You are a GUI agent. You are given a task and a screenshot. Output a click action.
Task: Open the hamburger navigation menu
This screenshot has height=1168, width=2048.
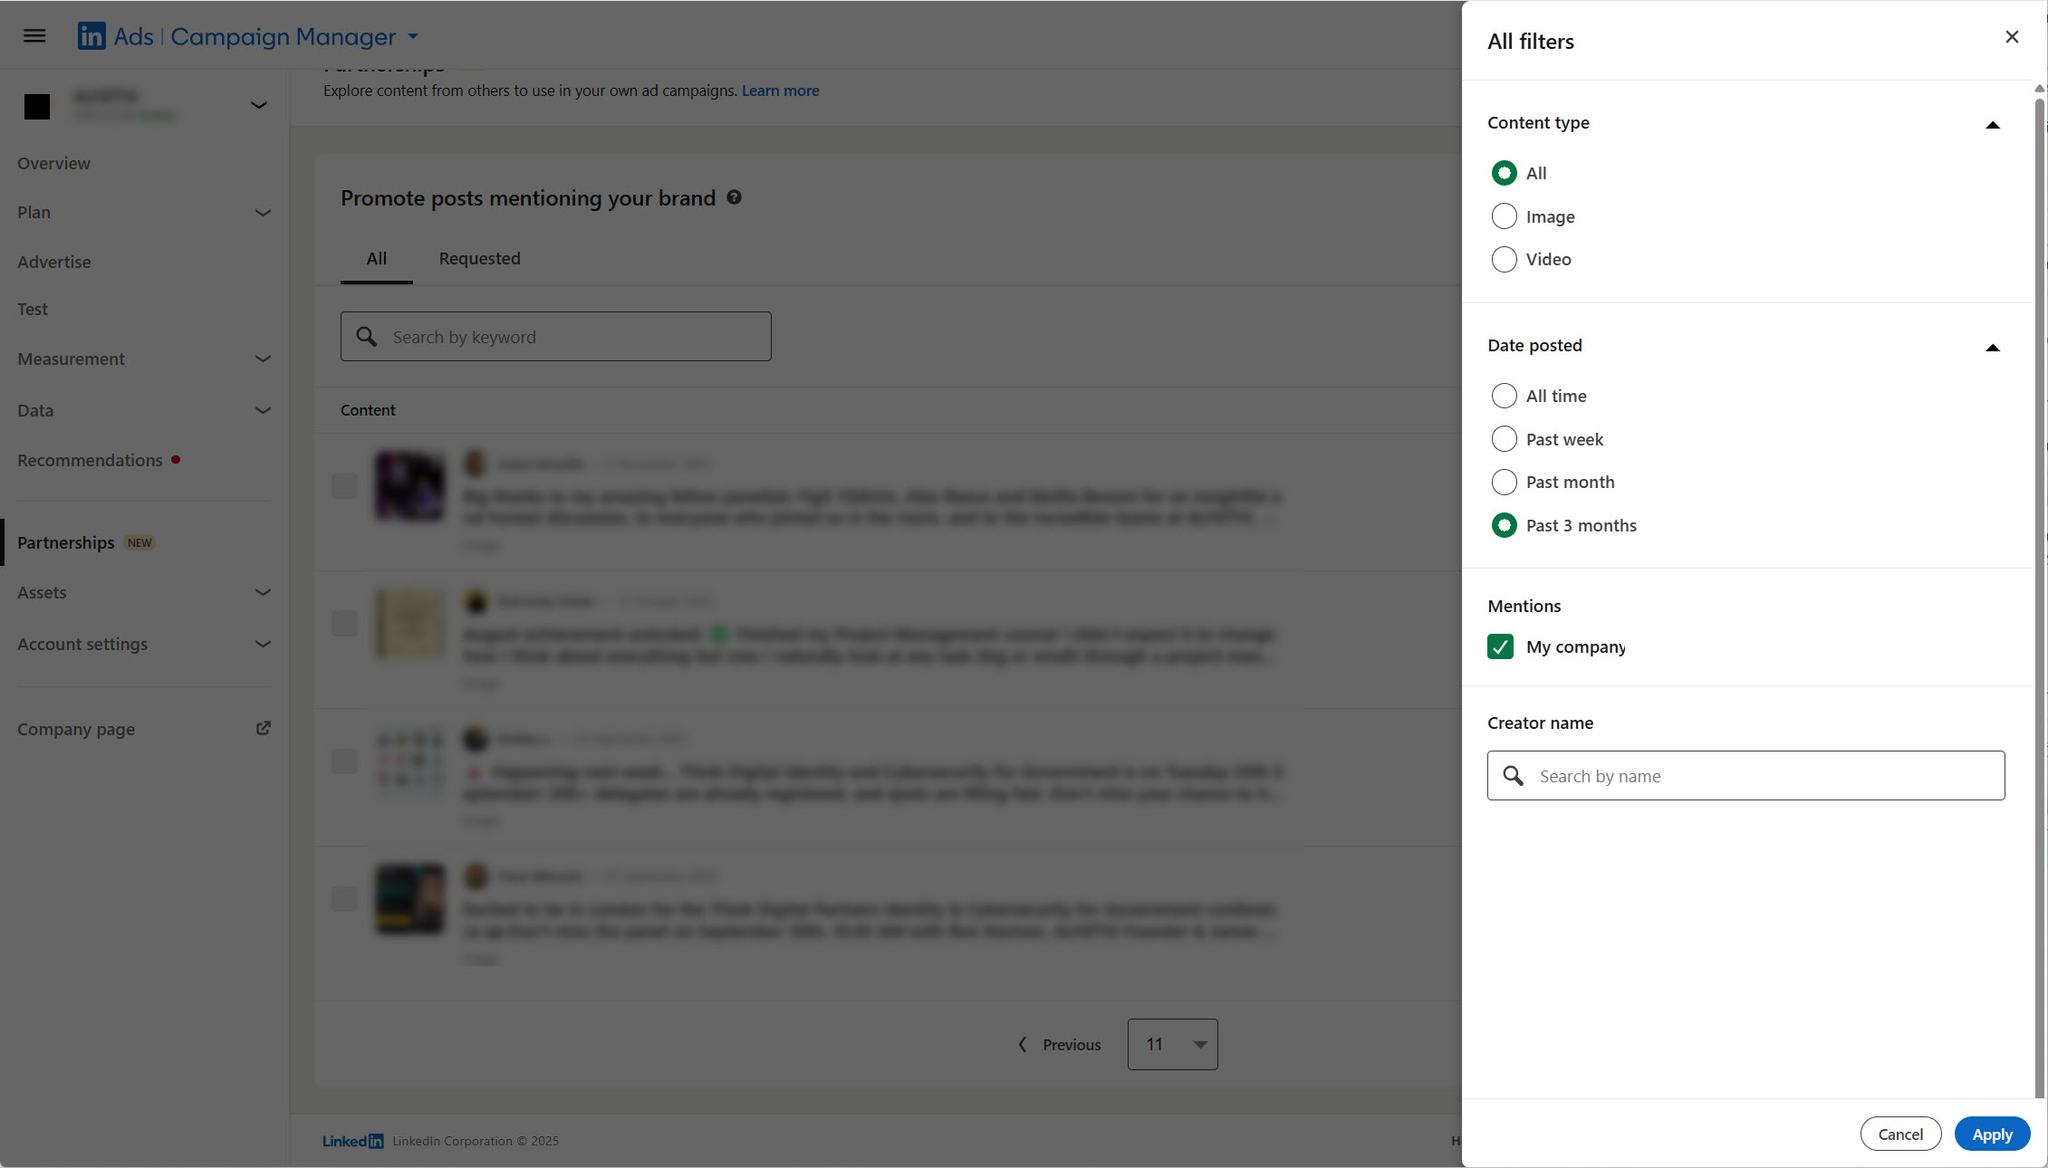point(34,36)
